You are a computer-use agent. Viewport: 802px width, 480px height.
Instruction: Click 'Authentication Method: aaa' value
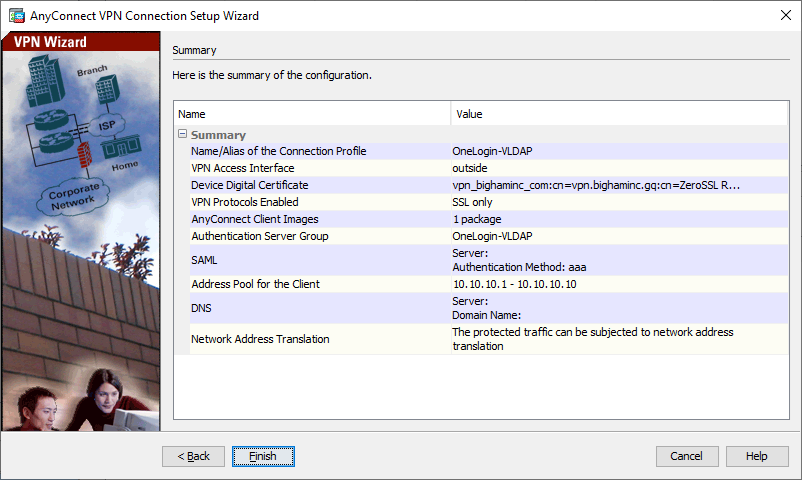tap(519, 267)
